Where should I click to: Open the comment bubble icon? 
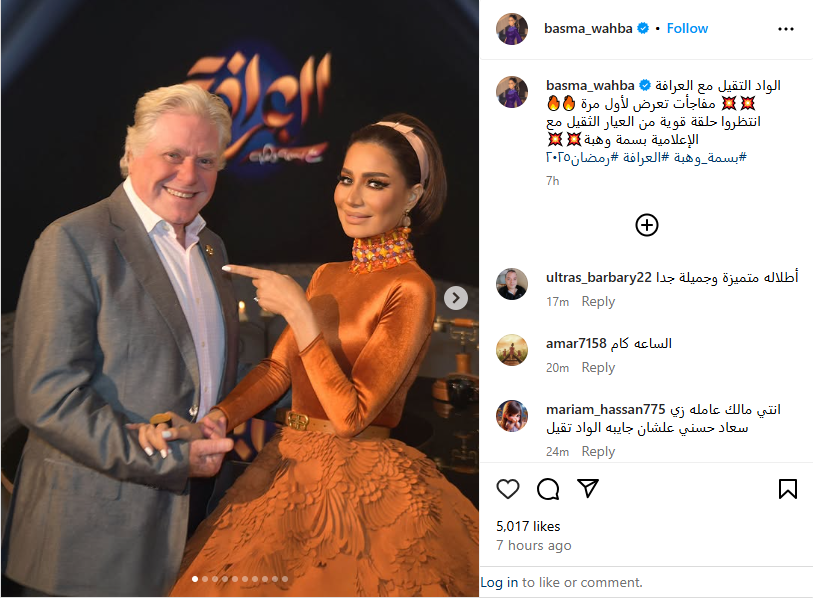click(x=548, y=489)
